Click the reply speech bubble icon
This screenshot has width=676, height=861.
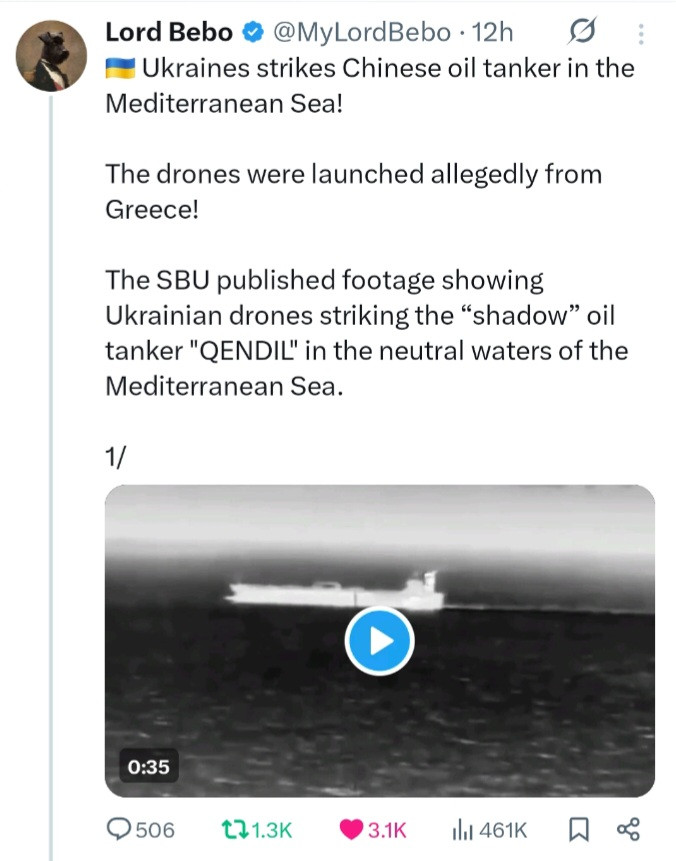pyautogui.click(x=119, y=829)
